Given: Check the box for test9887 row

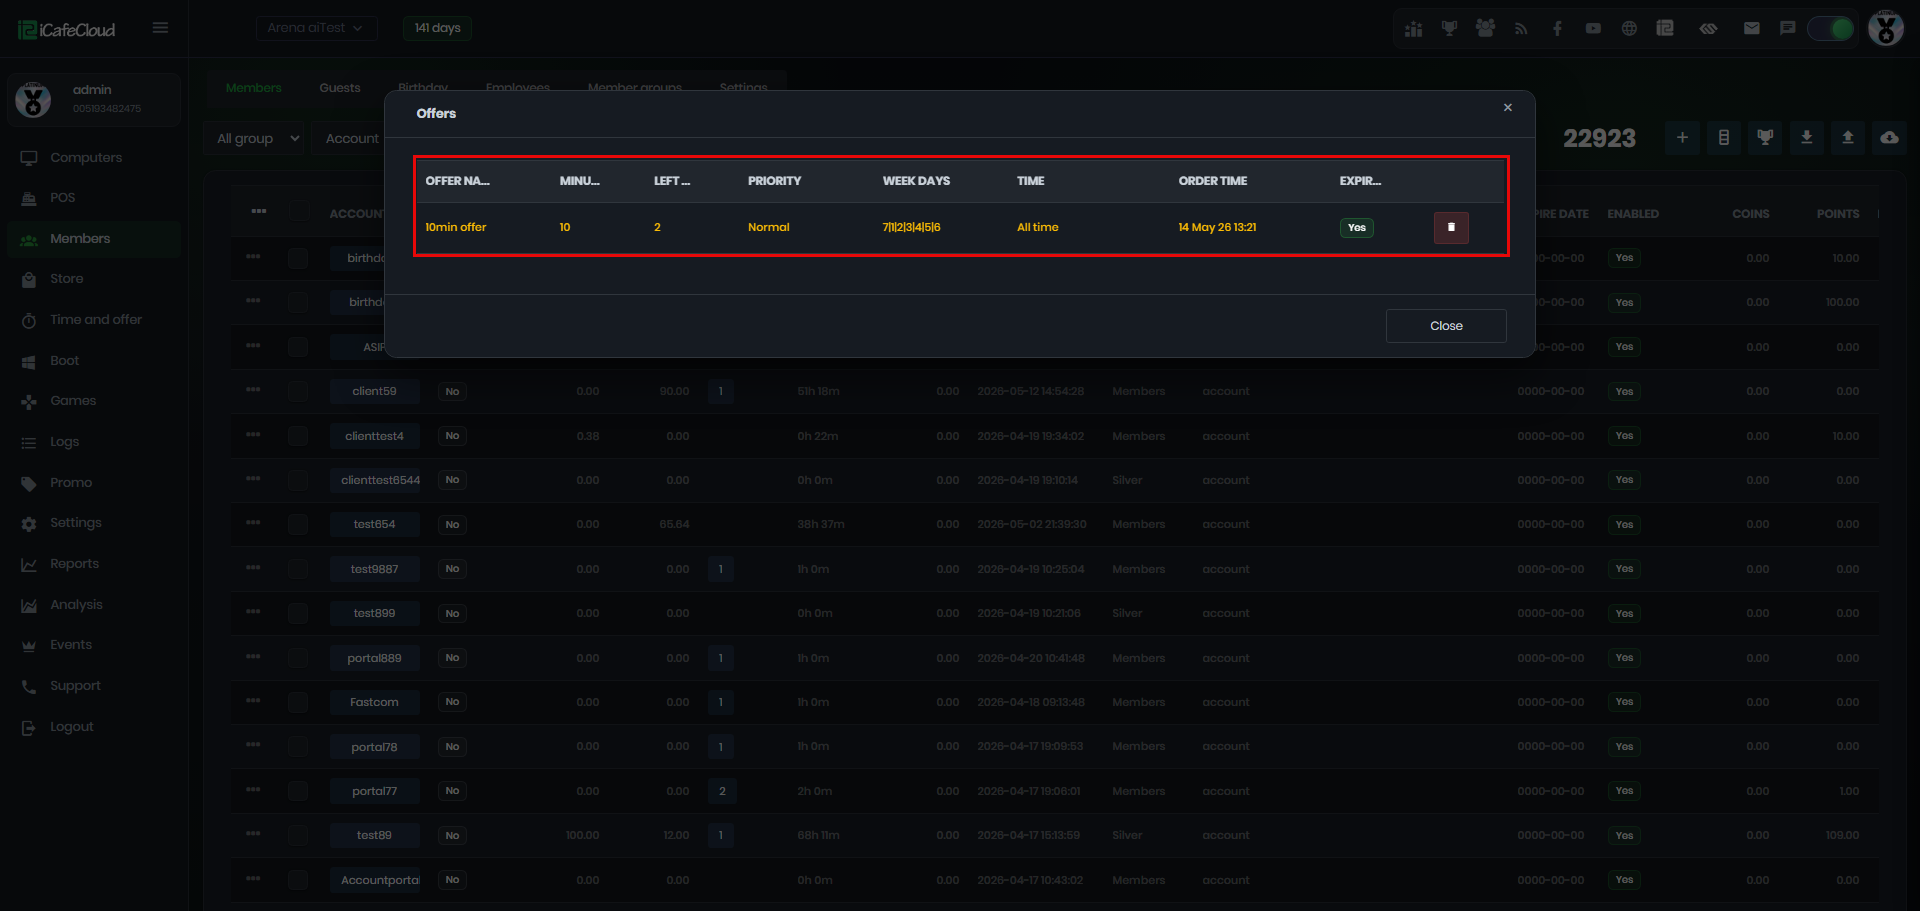Looking at the screenshot, I should pyautogui.click(x=298, y=569).
